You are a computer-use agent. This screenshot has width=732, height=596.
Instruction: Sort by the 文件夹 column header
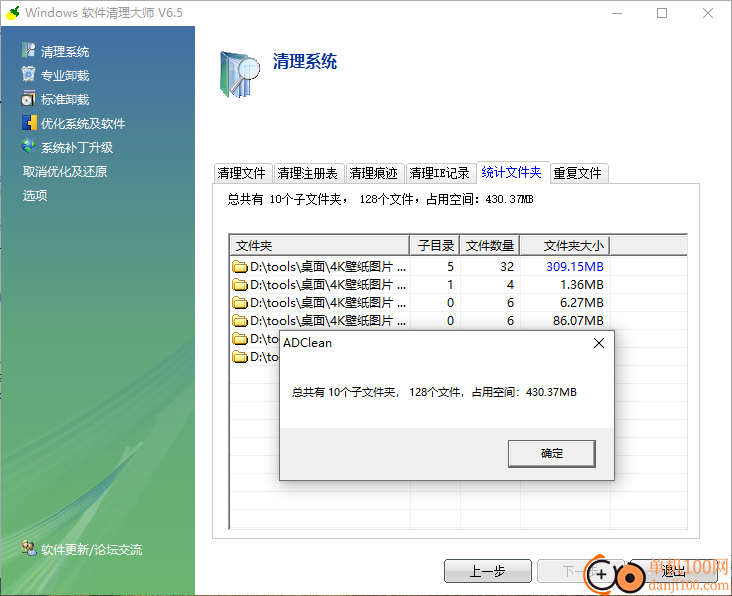pos(319,245)
